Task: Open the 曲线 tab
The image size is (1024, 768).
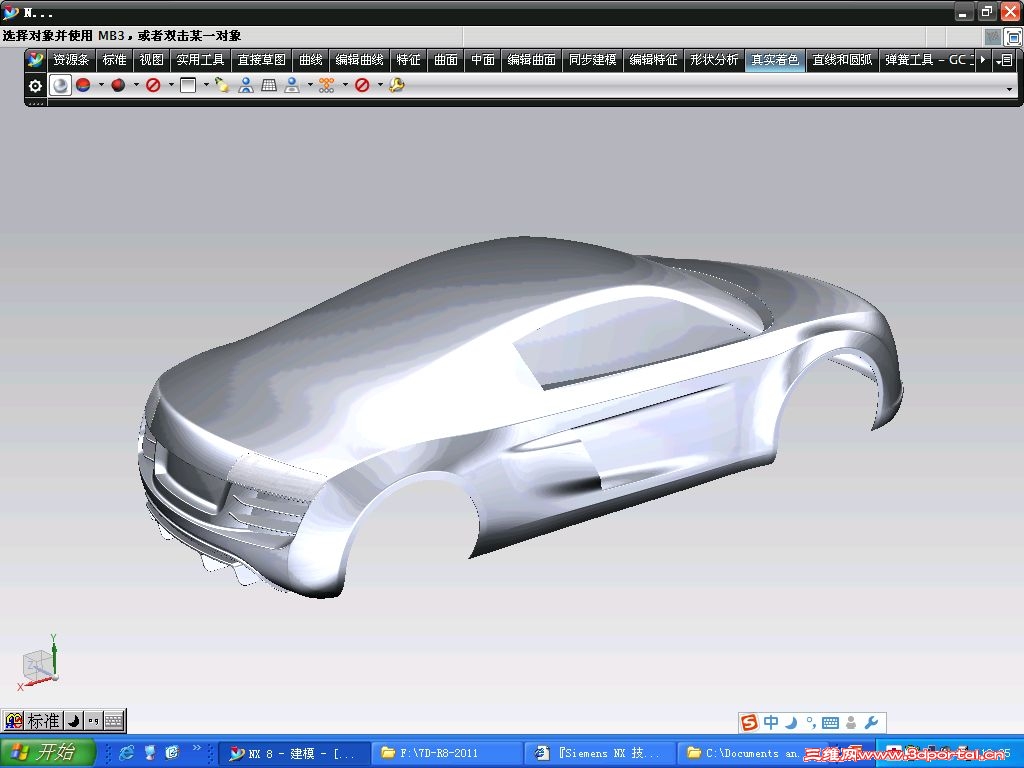Action: 311,60
